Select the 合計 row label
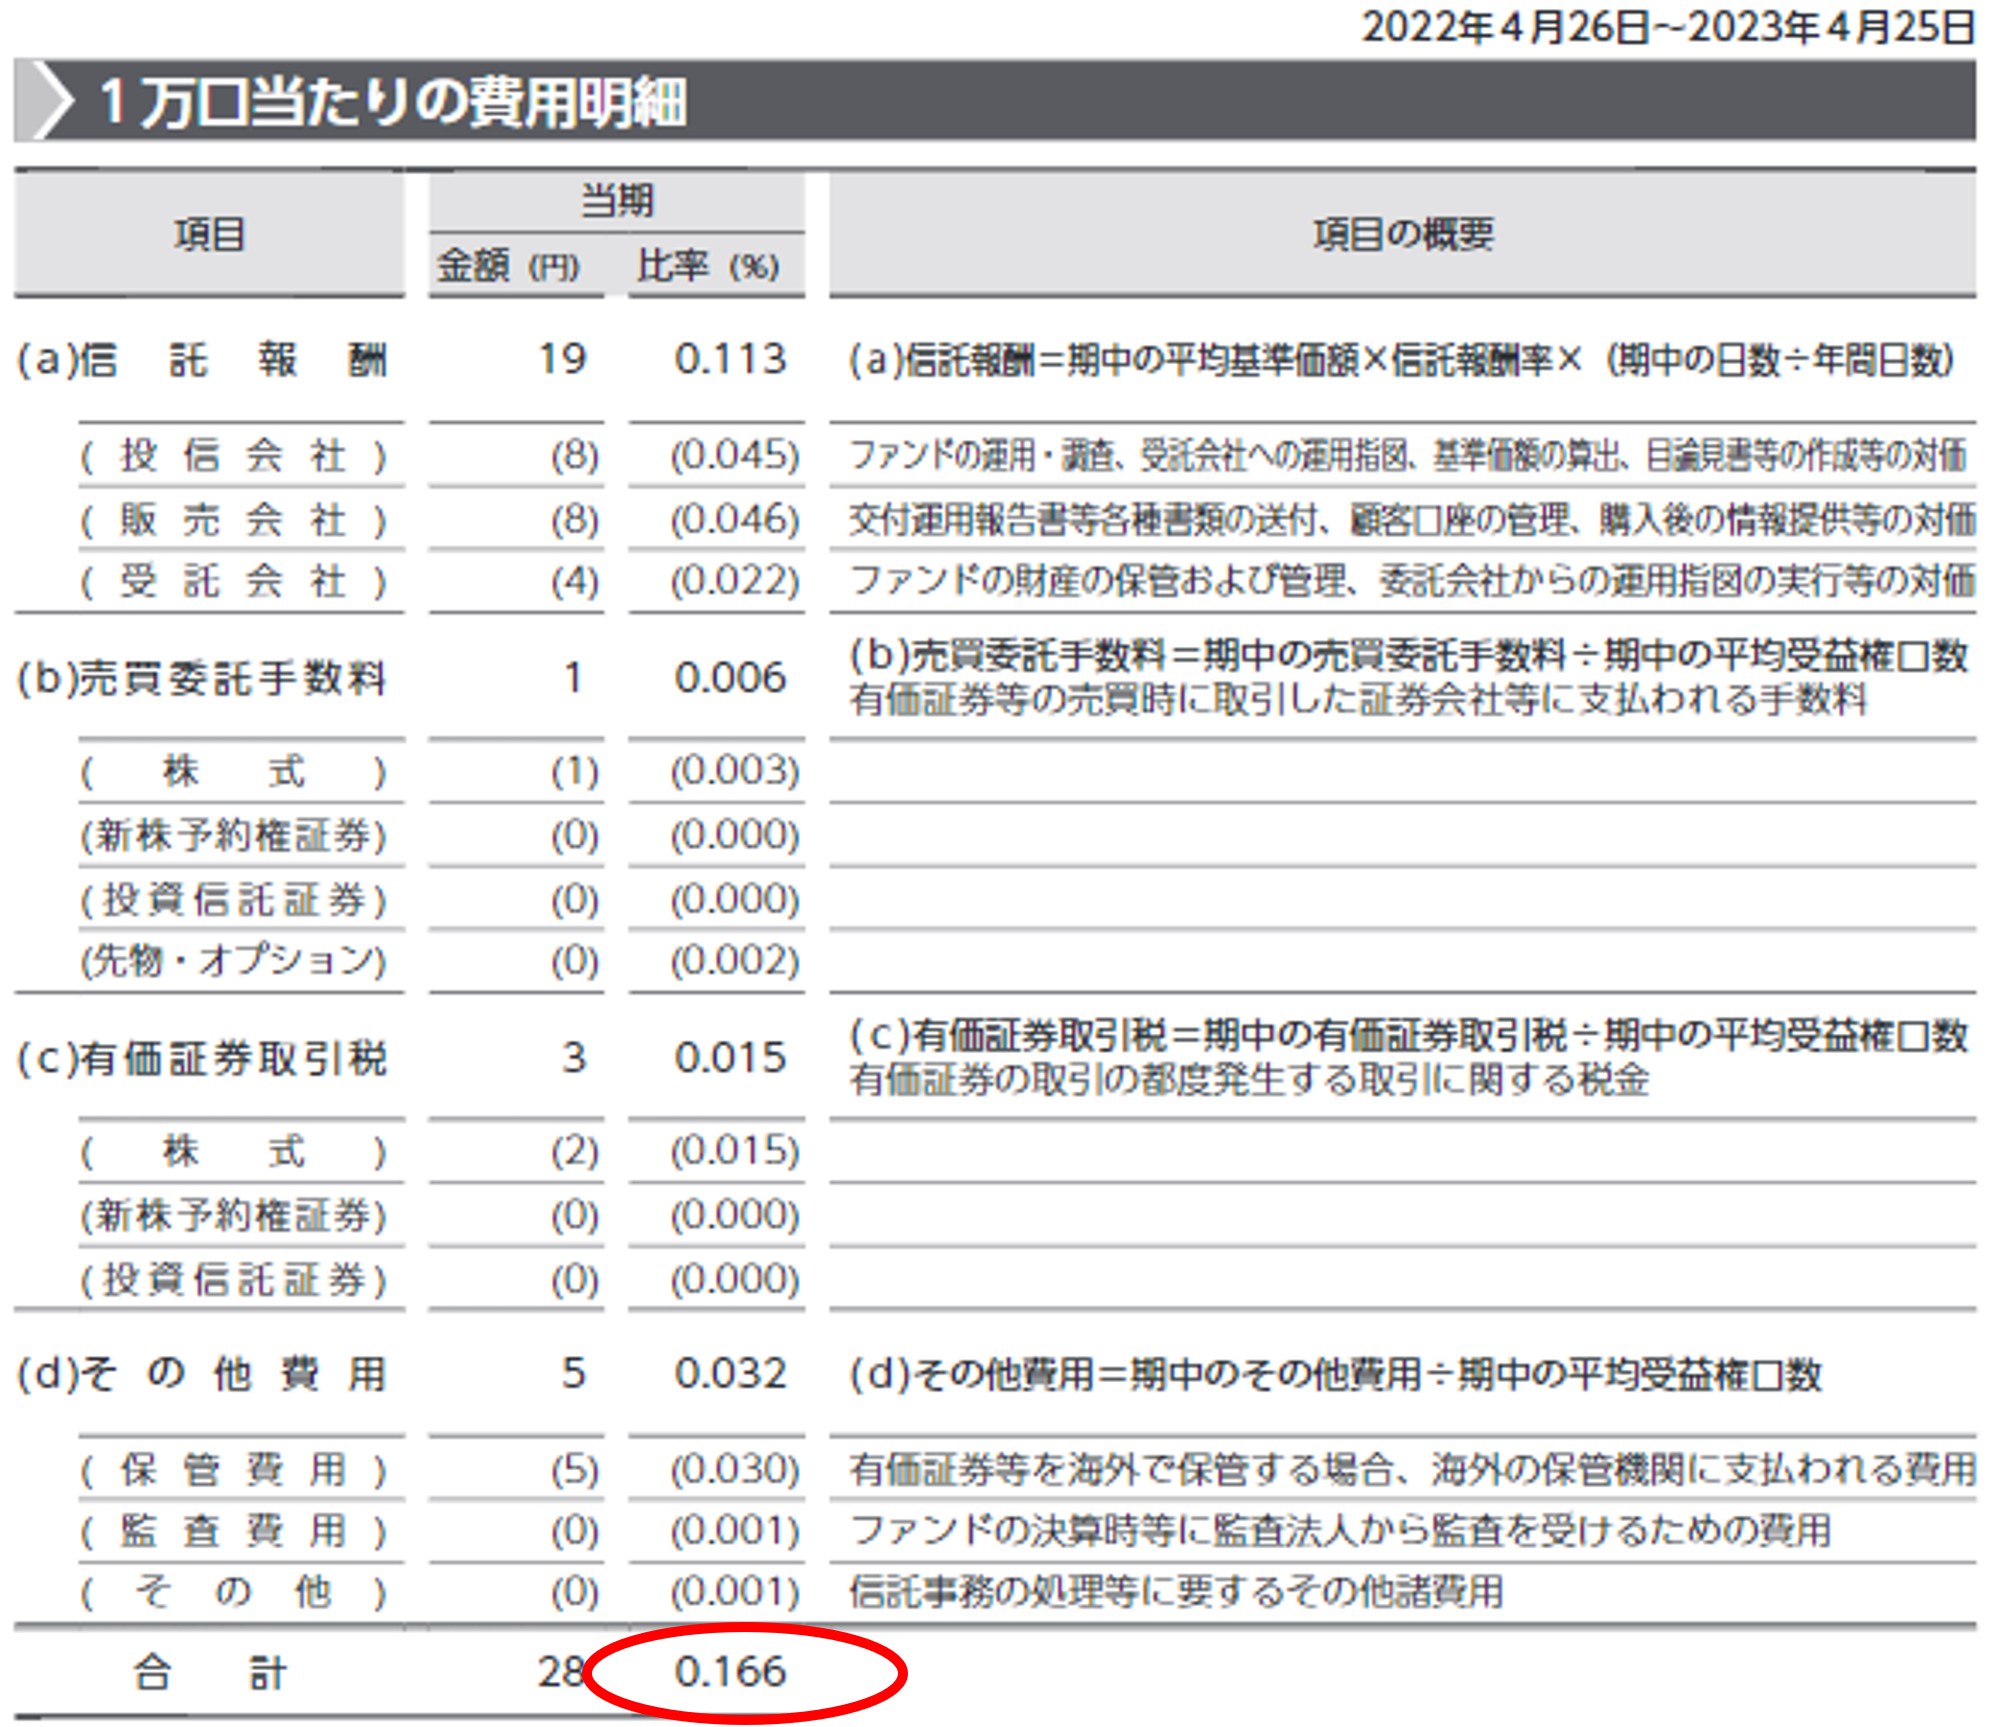1990x1727 pixels. coord(210,1672)
